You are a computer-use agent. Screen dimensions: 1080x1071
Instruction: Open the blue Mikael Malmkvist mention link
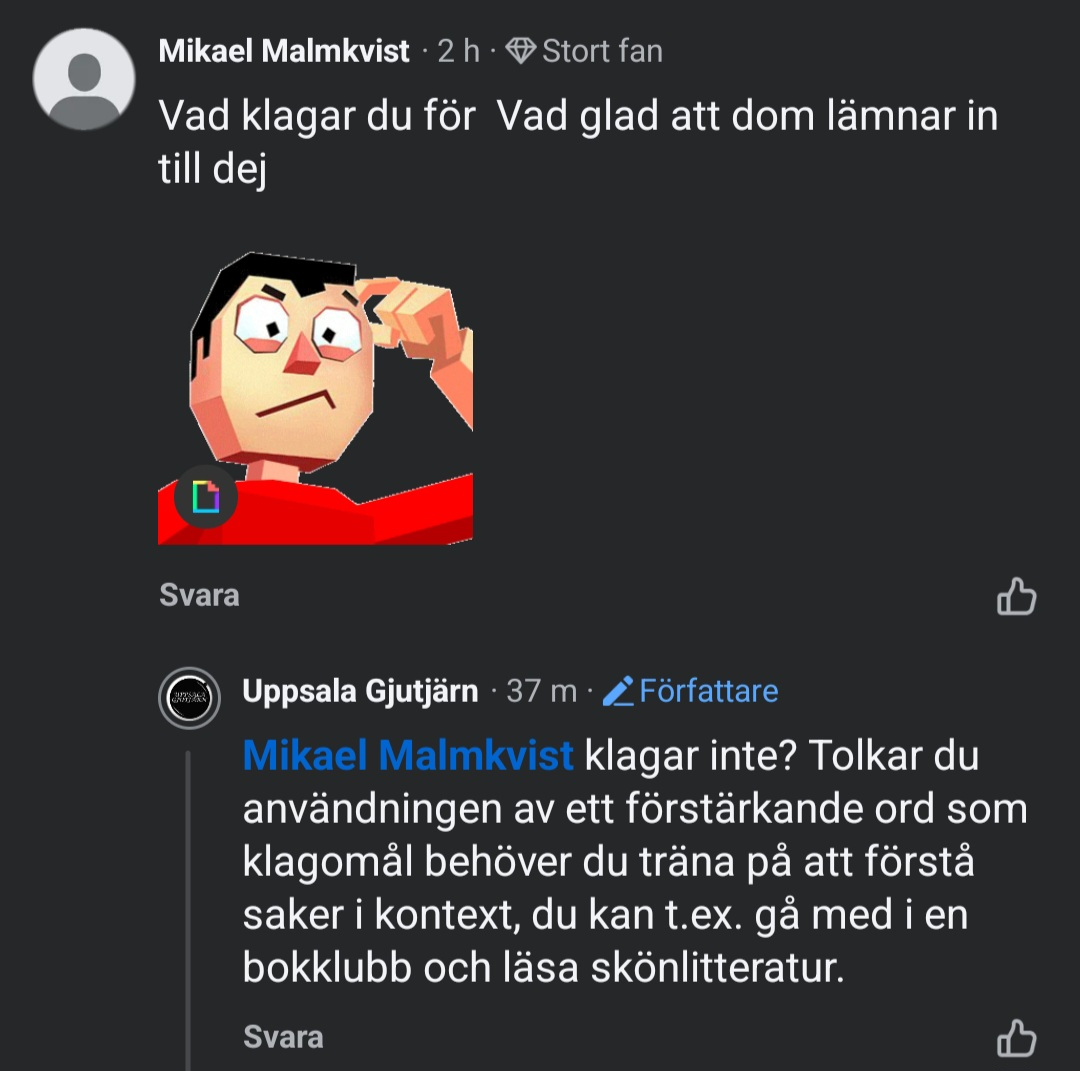pyautogui.click(x=408, y=756)
